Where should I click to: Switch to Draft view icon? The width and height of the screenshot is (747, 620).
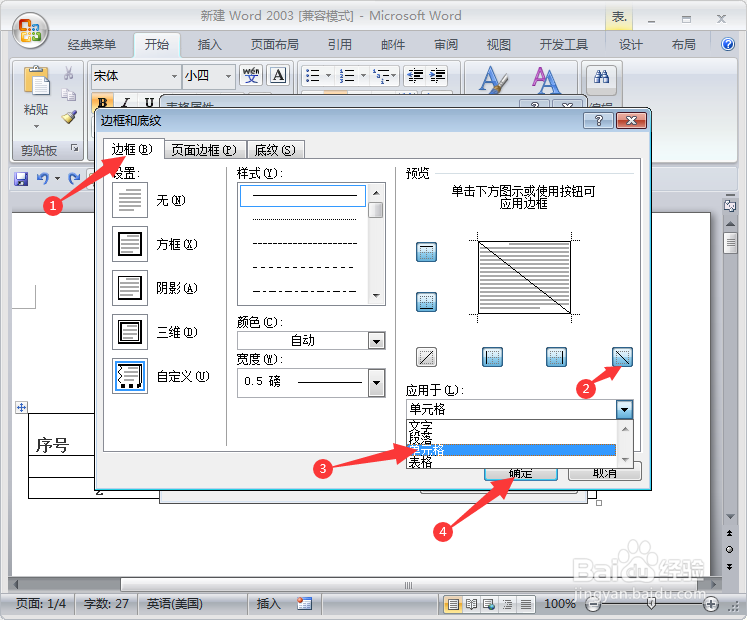[525, 604]
